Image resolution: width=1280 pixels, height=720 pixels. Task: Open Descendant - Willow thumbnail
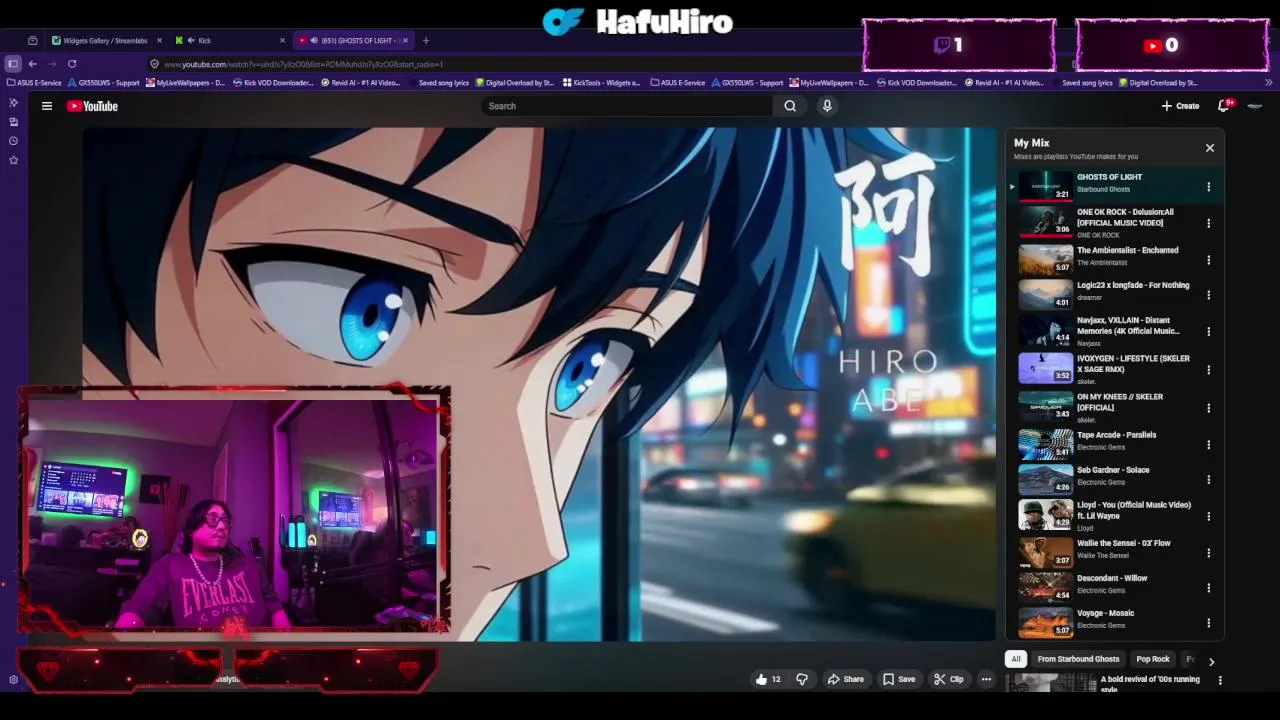1045,586
